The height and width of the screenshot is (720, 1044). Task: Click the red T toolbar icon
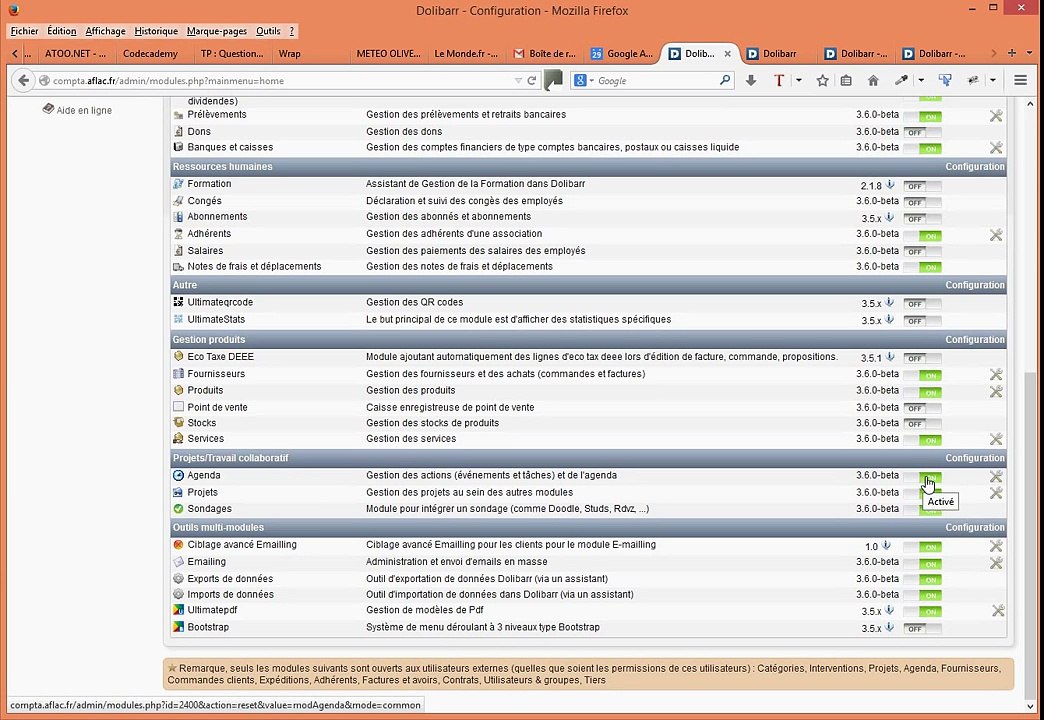pyautogui.click(x=778, y=81)
